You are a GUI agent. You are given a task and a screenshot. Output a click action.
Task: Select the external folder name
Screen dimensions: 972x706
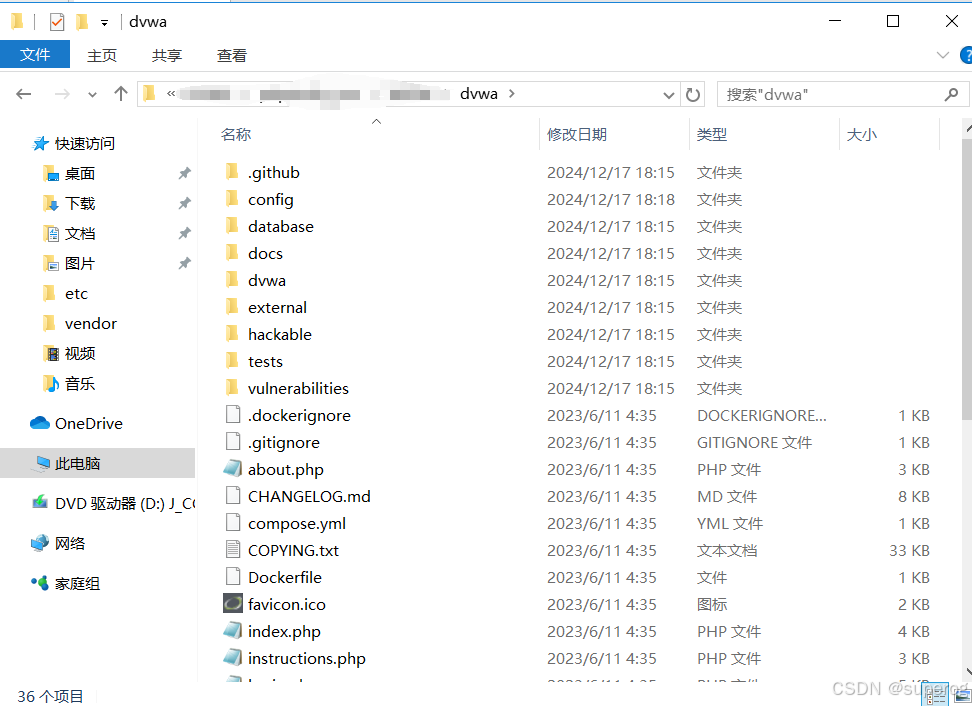277,307
